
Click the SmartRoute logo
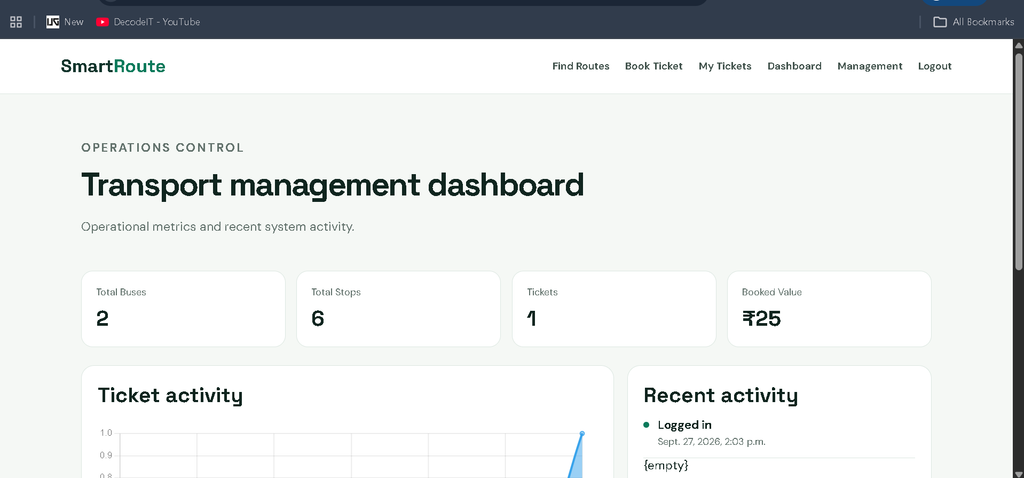tap(113, 66)
